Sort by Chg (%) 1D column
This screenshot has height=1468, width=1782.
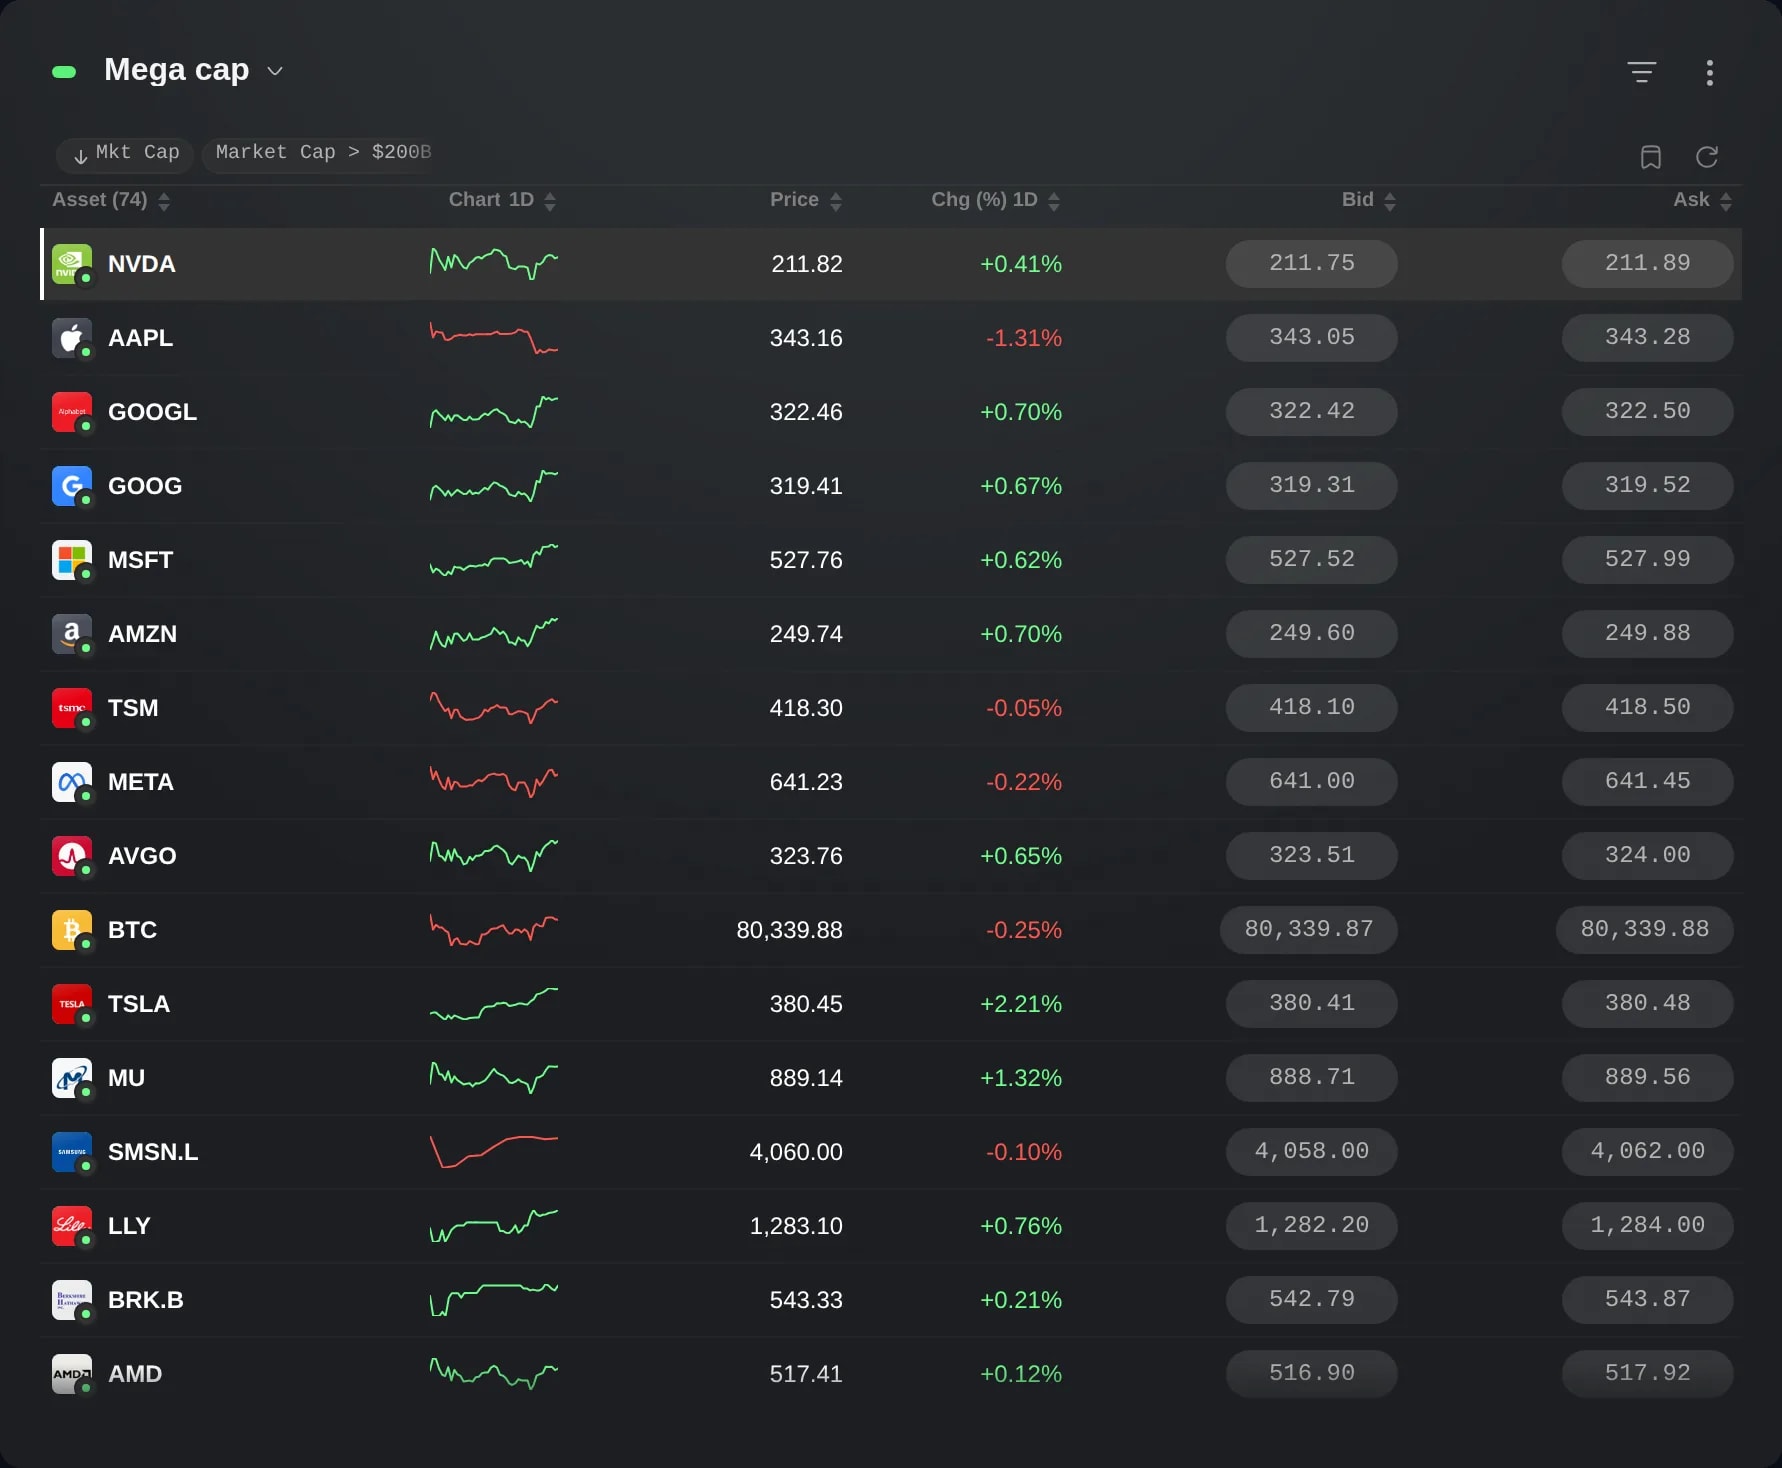pos(996,200)
